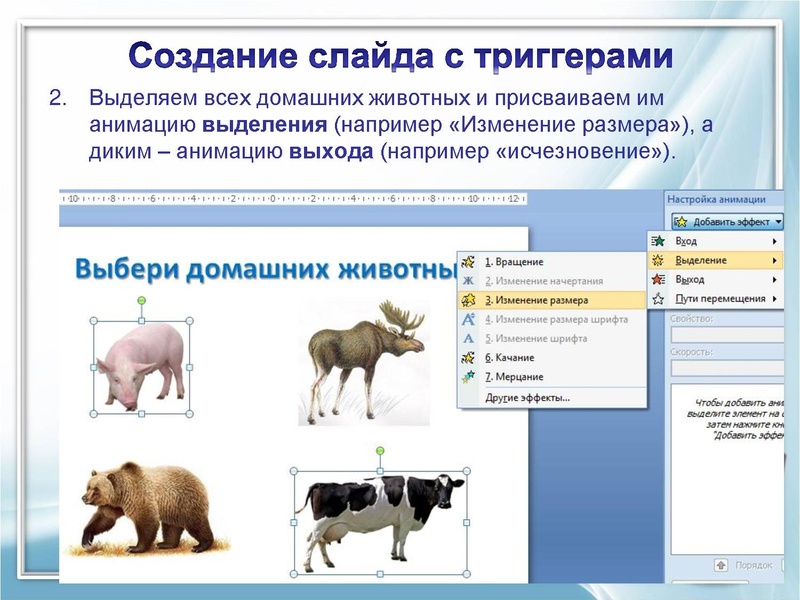Click the Мерцание sparkle effect icon

[467, 377]
